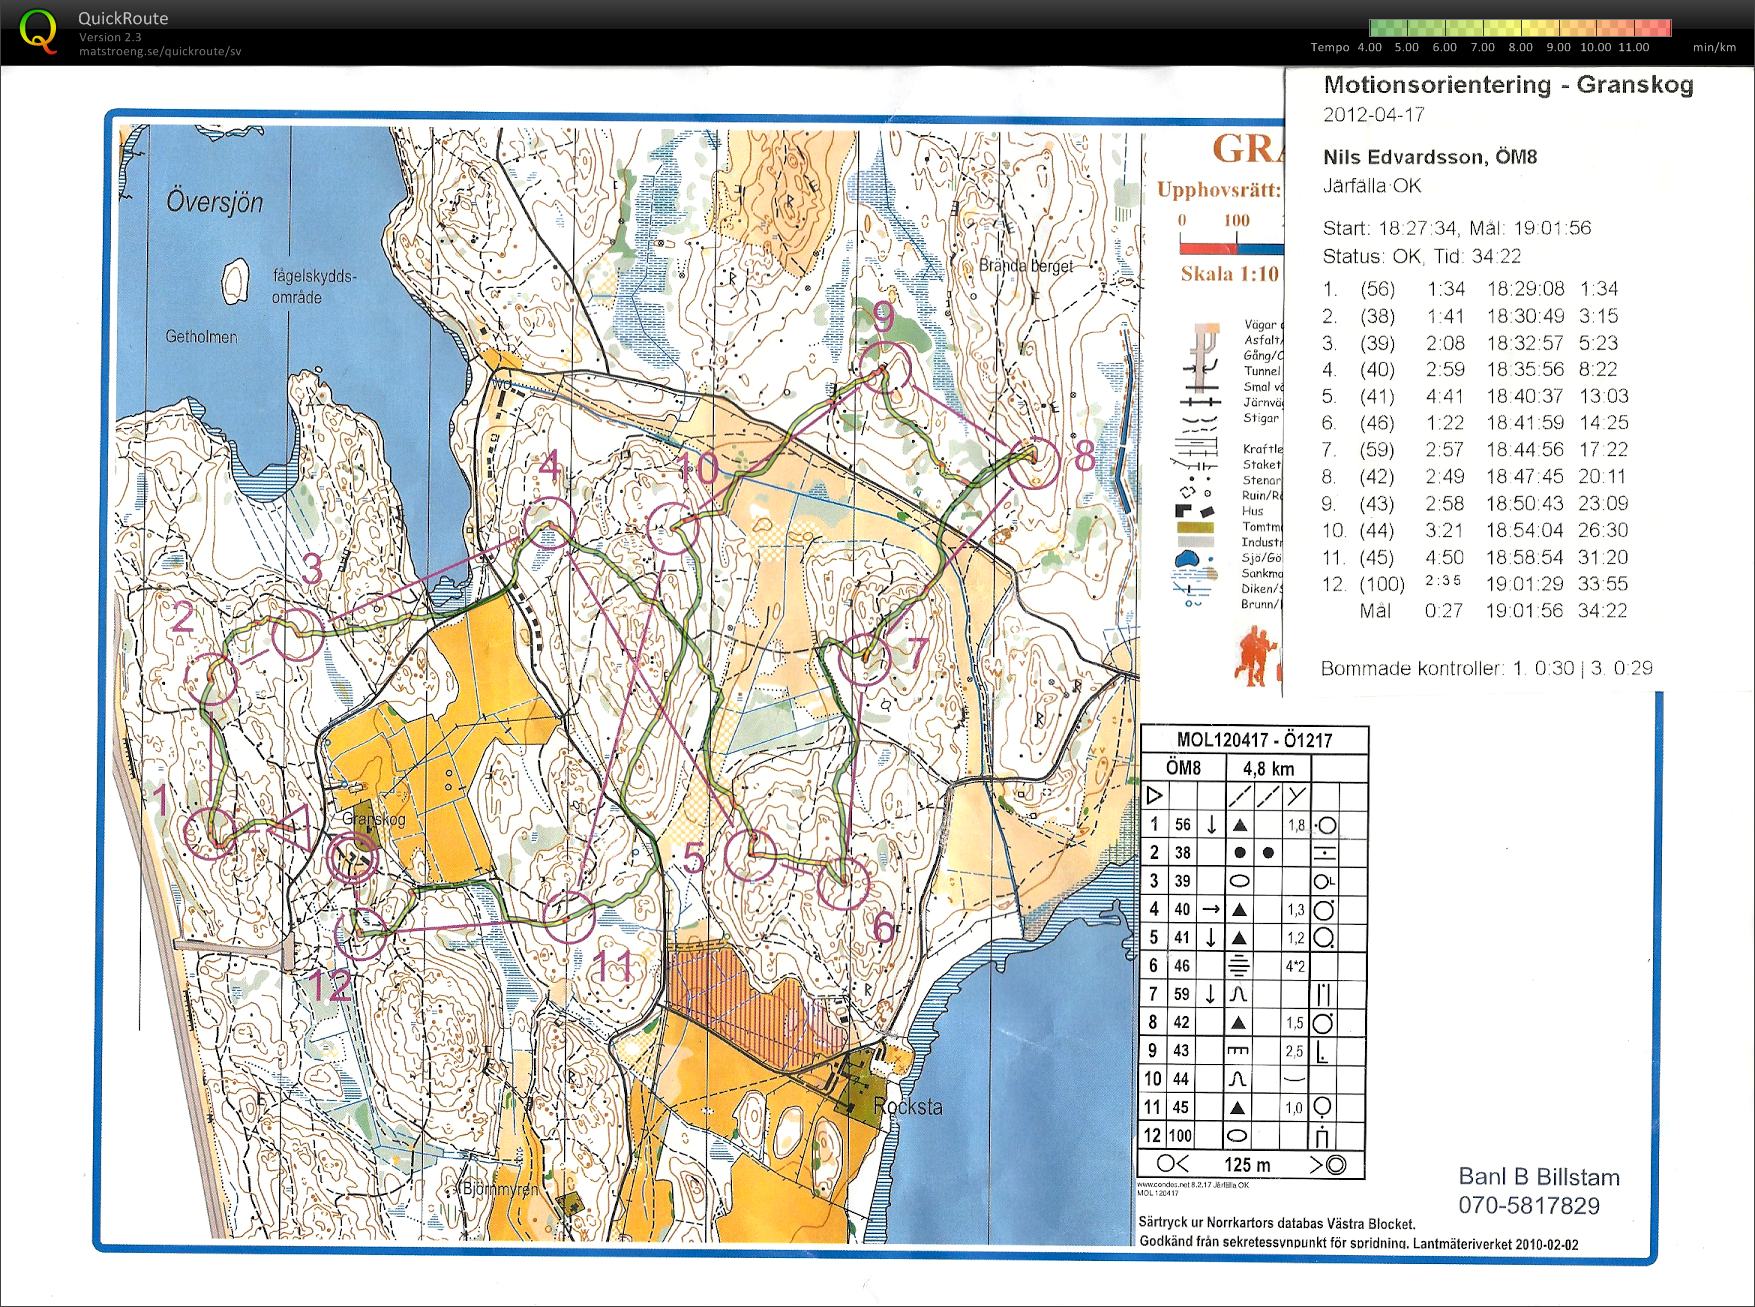Click the 4,8 km course length cell
1755x1307 pixels.
(1267, 768)
